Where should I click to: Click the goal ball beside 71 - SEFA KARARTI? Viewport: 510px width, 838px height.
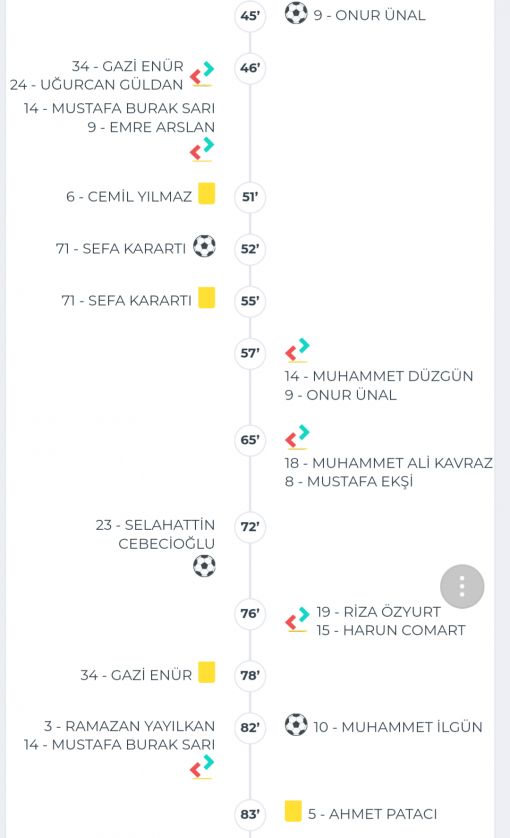[204, 246]
